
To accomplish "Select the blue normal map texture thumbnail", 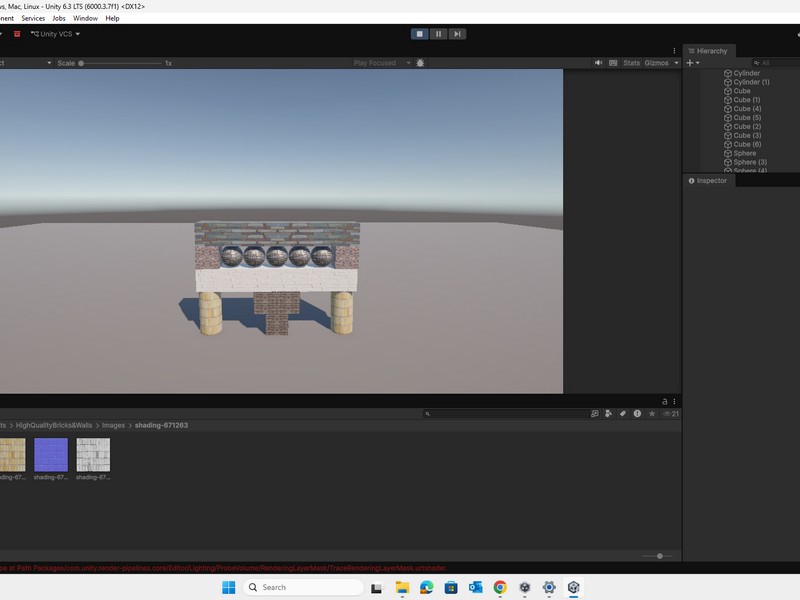I will pos(51,455).
